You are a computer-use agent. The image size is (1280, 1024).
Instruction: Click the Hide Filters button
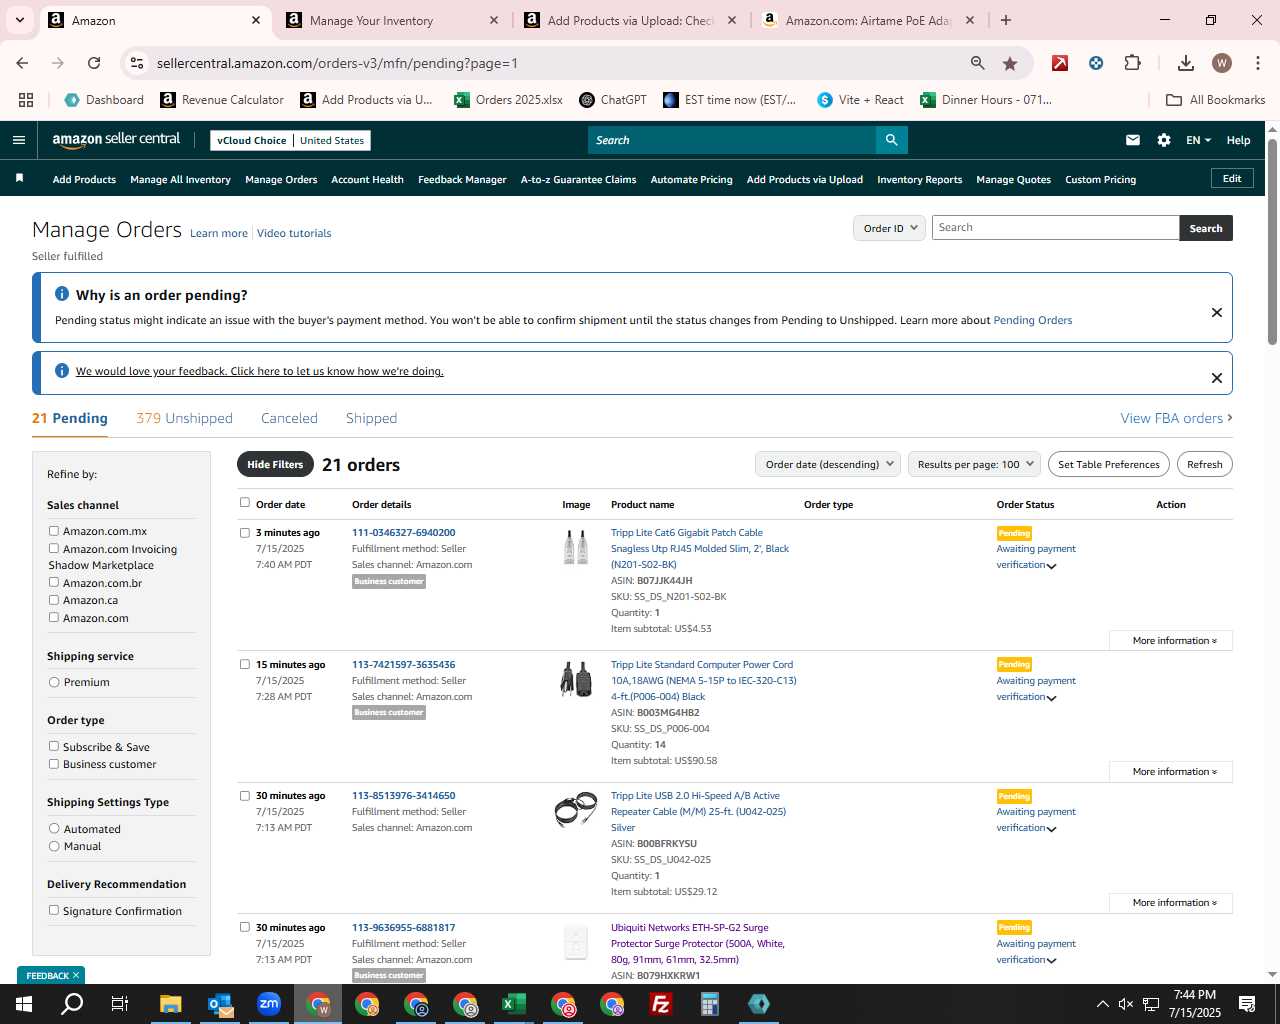275,464
